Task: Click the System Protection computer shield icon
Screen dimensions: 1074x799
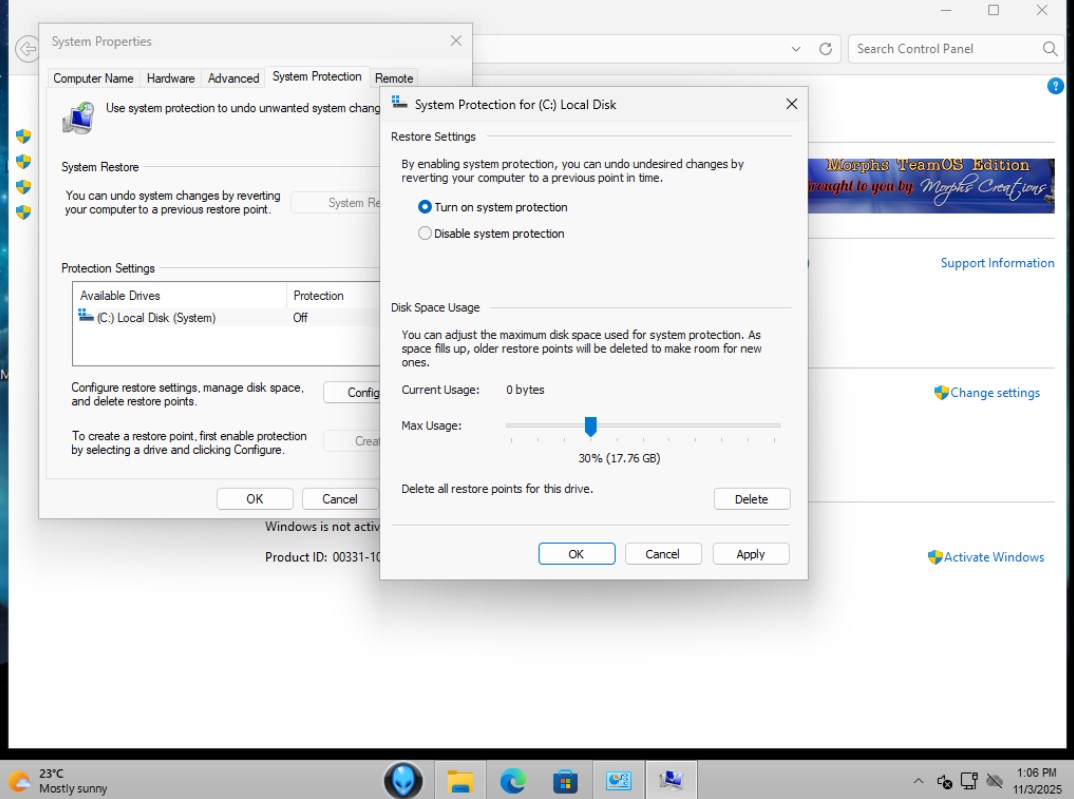Action: point(79,118)
